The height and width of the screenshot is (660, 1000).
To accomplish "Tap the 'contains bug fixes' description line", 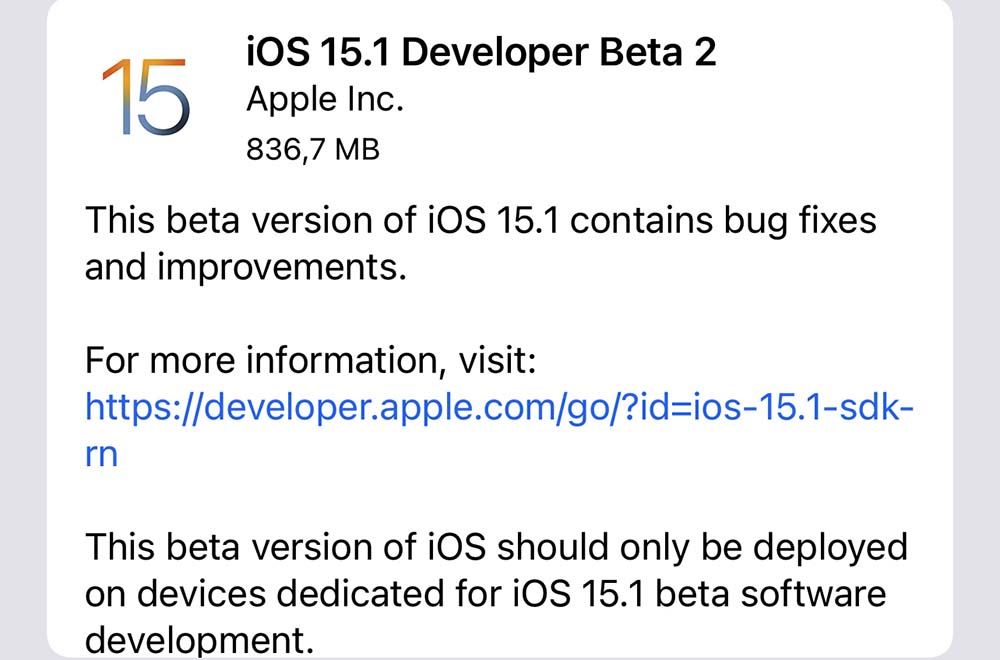I will click(723, 221).
